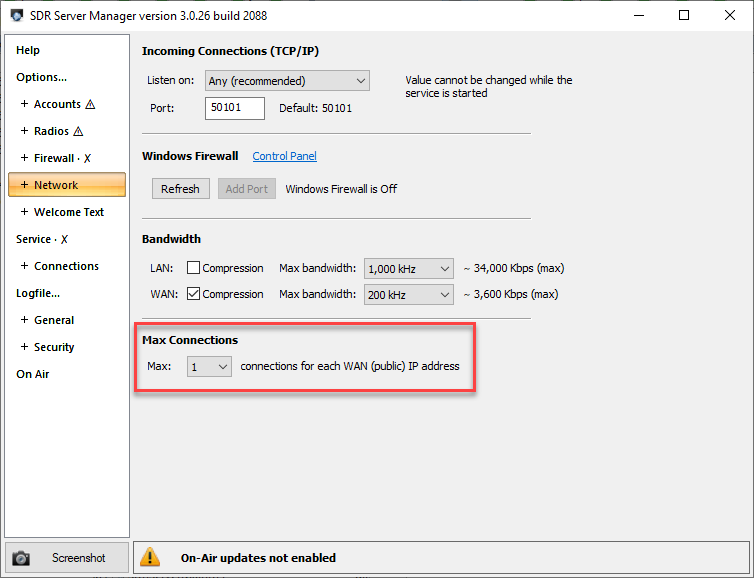
Task: Select Welcome Text in sidebar
Action: pyautogui.click(x=68, y=212)
